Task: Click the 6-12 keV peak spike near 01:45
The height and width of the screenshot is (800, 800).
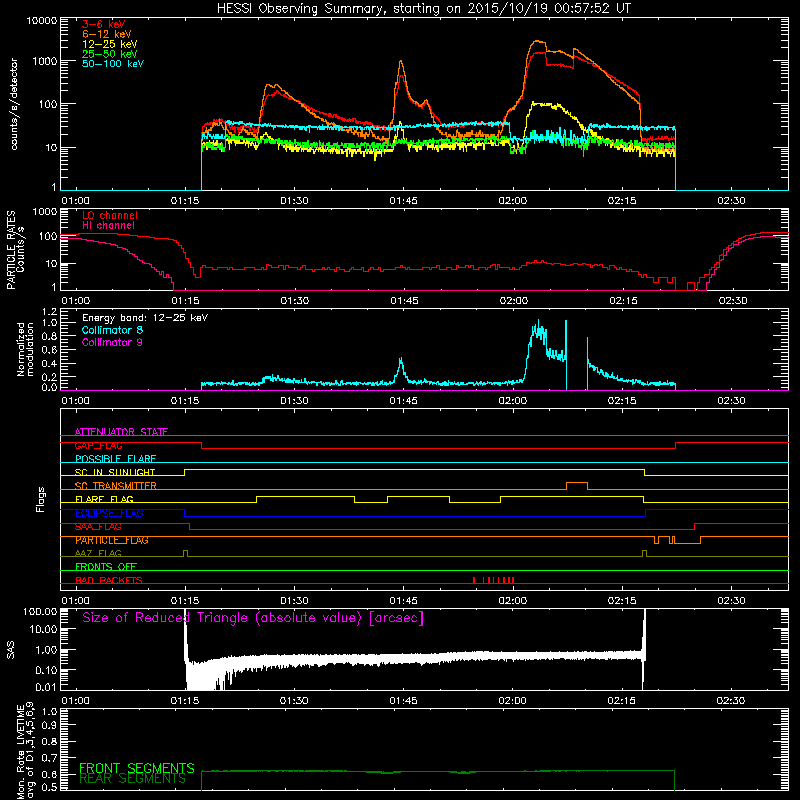Action: (x=401, y=62)
